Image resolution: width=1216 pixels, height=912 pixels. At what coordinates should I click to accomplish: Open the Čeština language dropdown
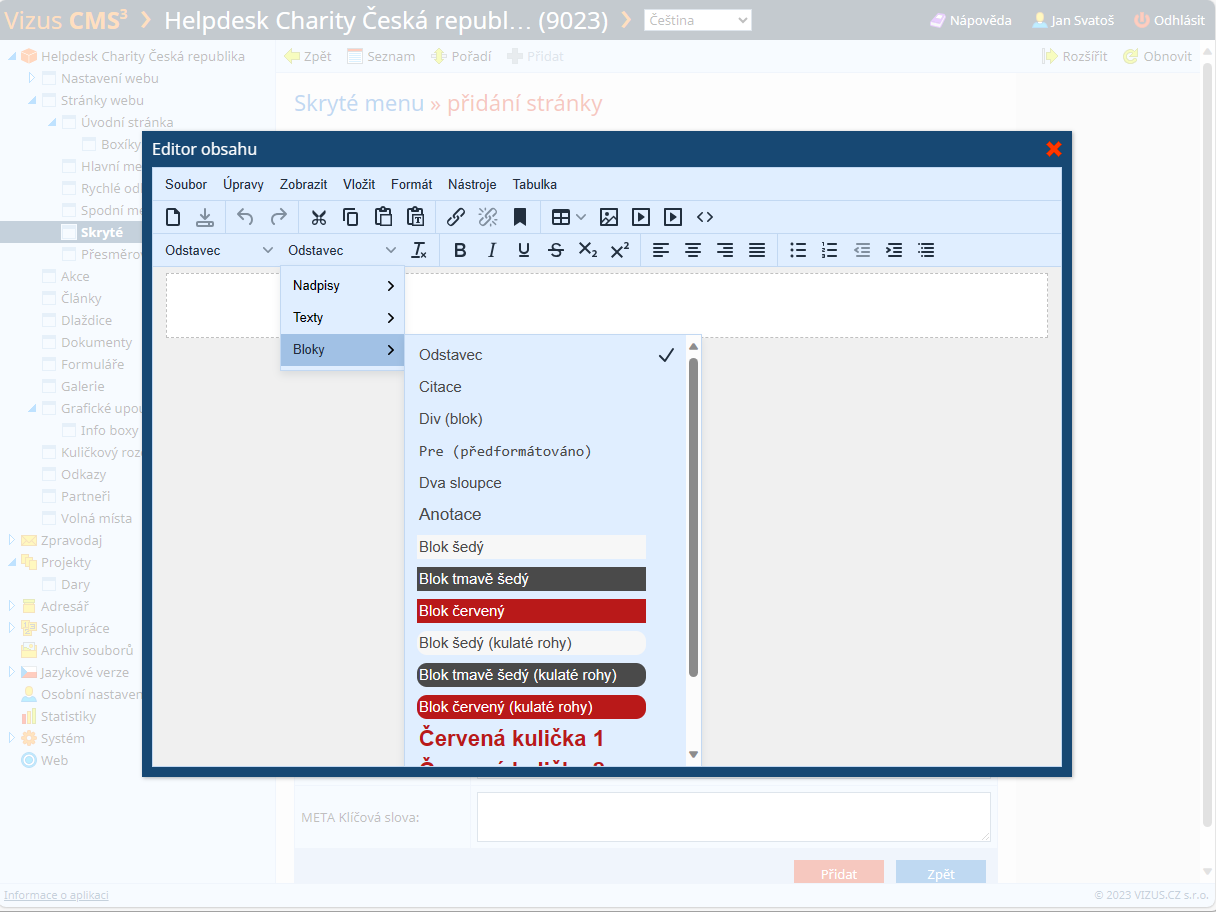tap(698, 20)
